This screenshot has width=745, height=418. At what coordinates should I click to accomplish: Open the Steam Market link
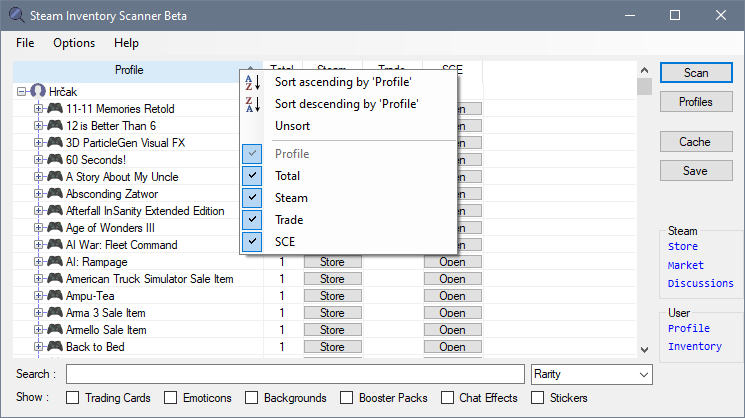686,265
